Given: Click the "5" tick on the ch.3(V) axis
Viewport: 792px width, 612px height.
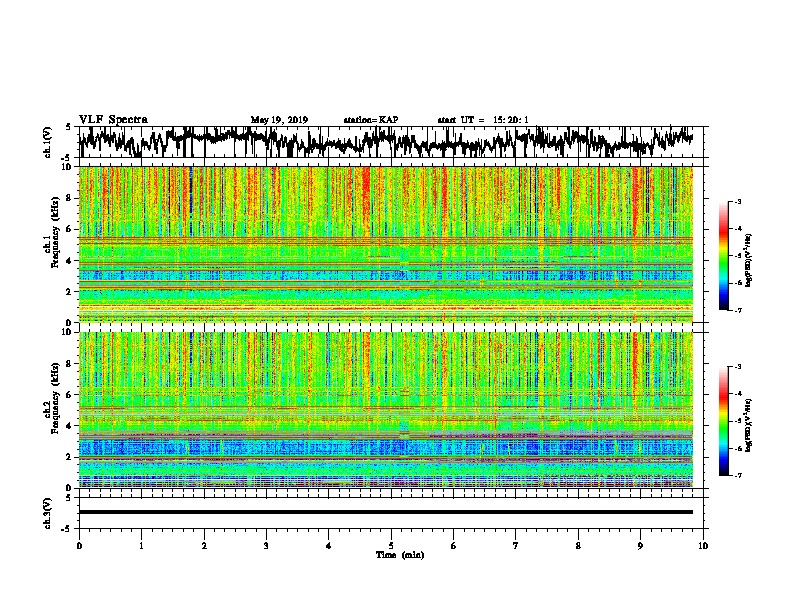Looking at the screenshot, I should 68,498.
